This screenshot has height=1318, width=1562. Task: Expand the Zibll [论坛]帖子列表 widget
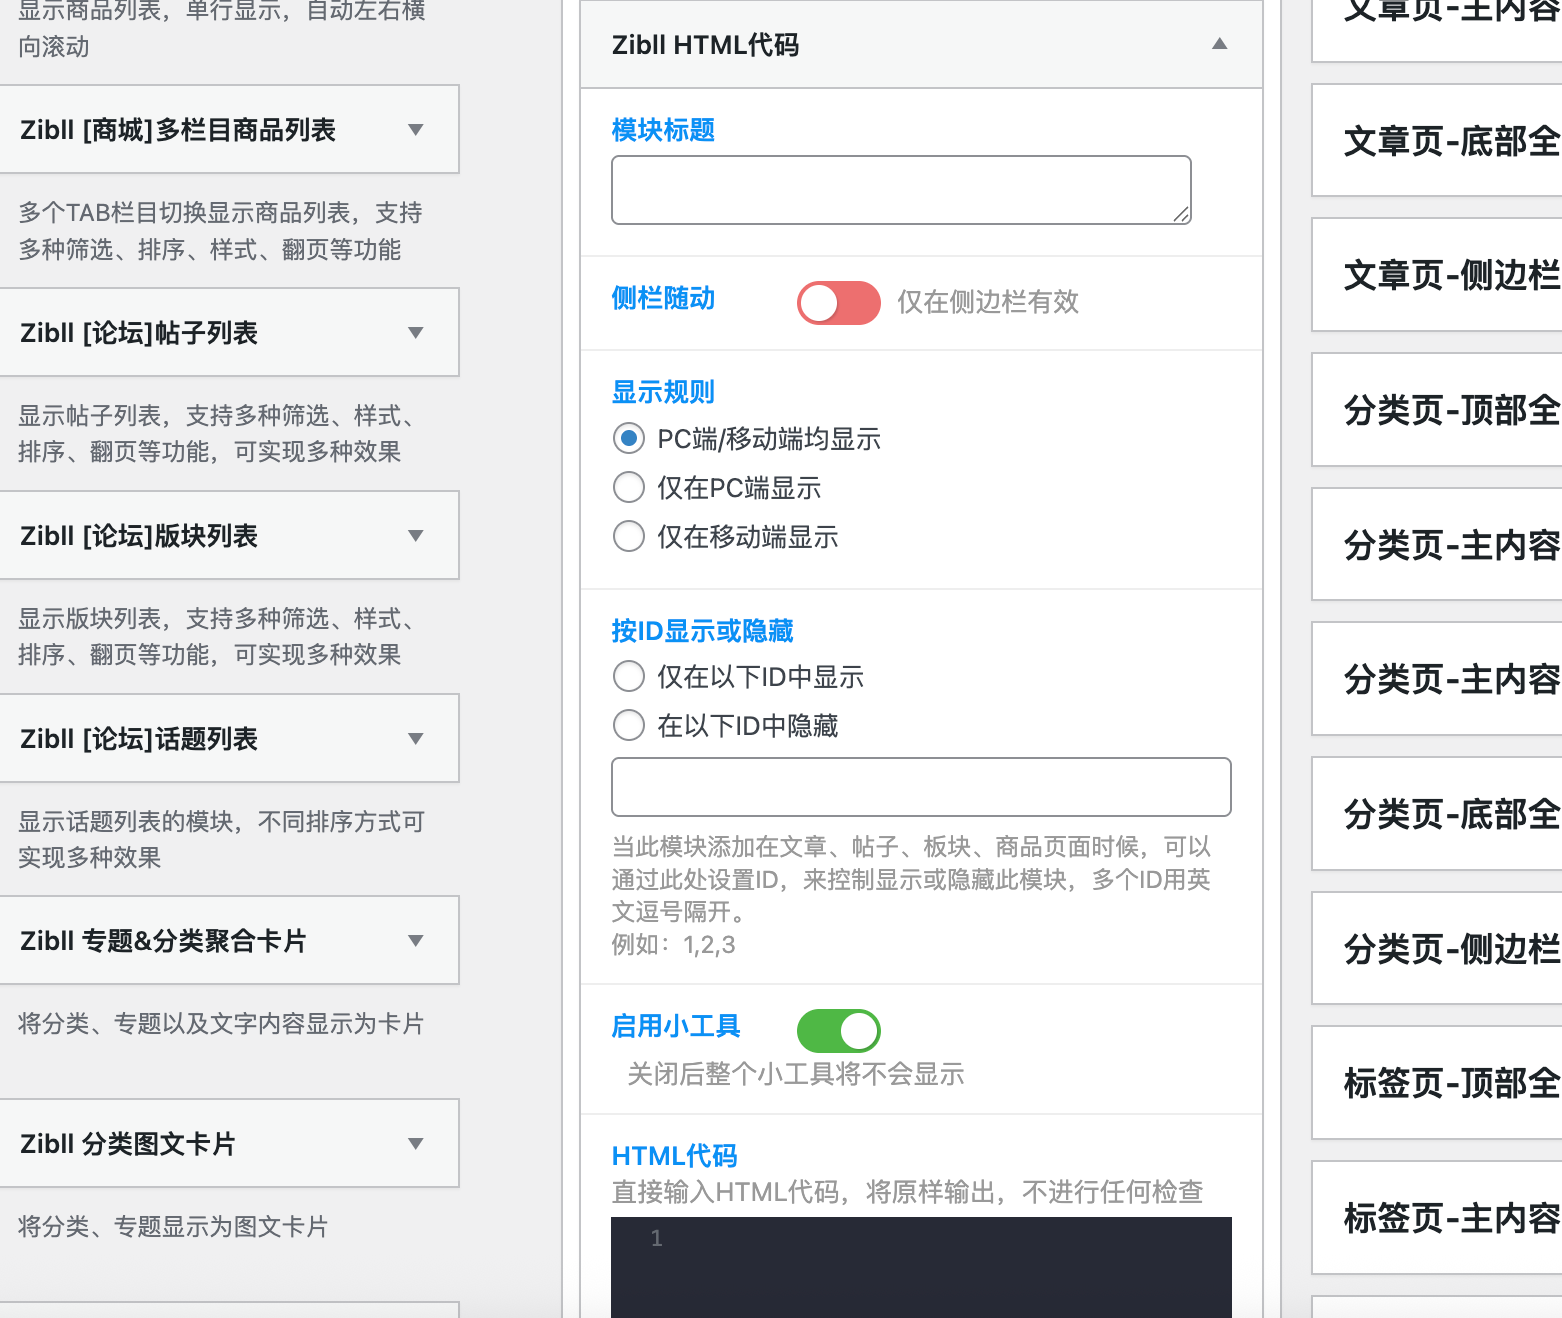pyautogui.click(x=417, y=333)
